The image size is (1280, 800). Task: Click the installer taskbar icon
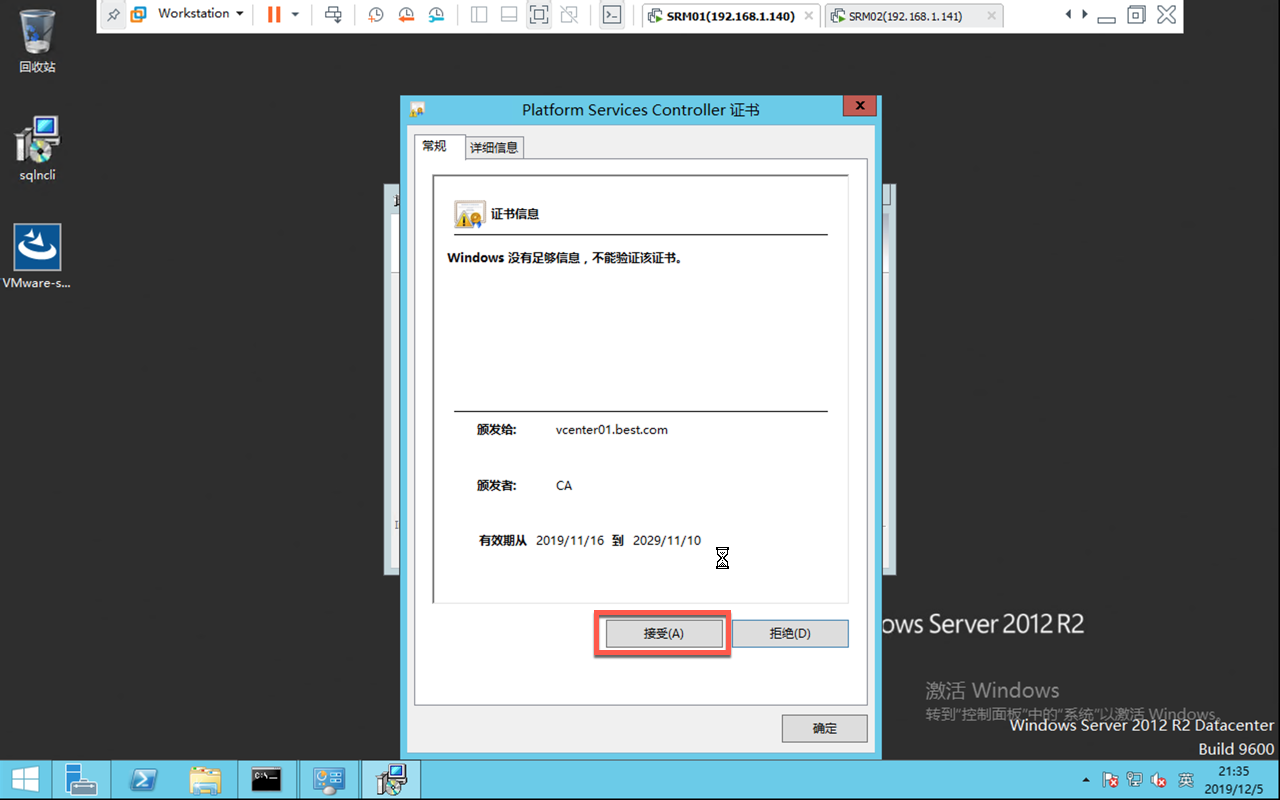click(390, 780)
